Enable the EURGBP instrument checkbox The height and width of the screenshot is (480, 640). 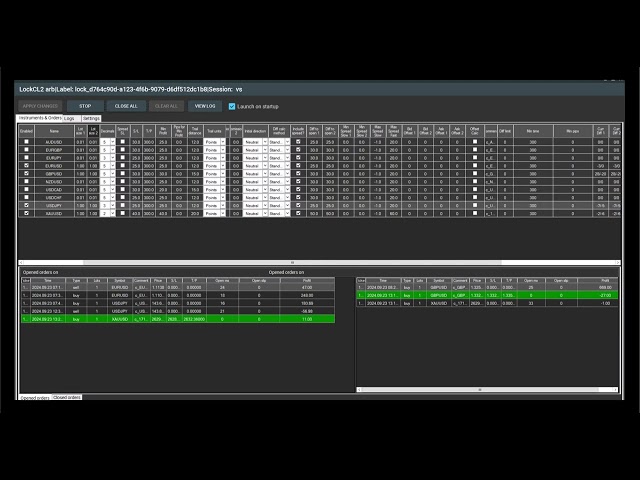click(x=27, y=149)
